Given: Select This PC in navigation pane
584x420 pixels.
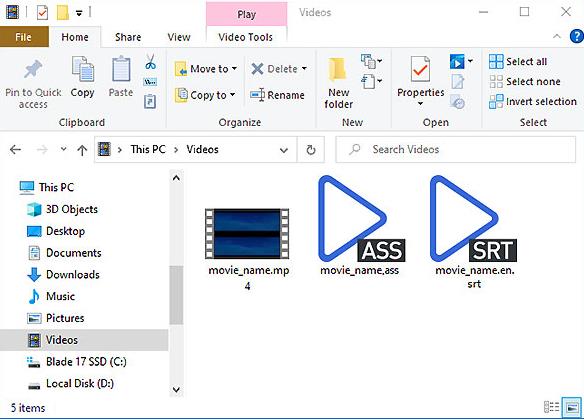Looking at the screenshot, I should [47, 187].
